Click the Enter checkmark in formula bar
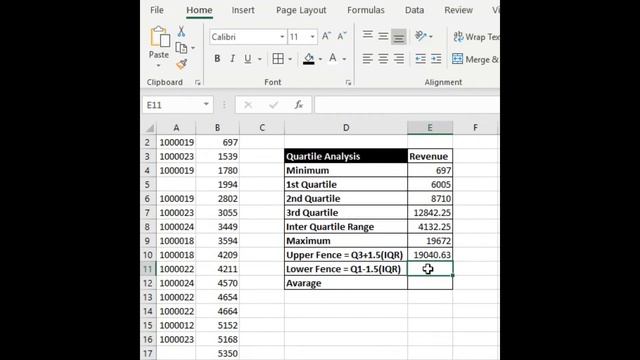The width and height of the screenshot is (640, 360). click(x=273, y=105)
